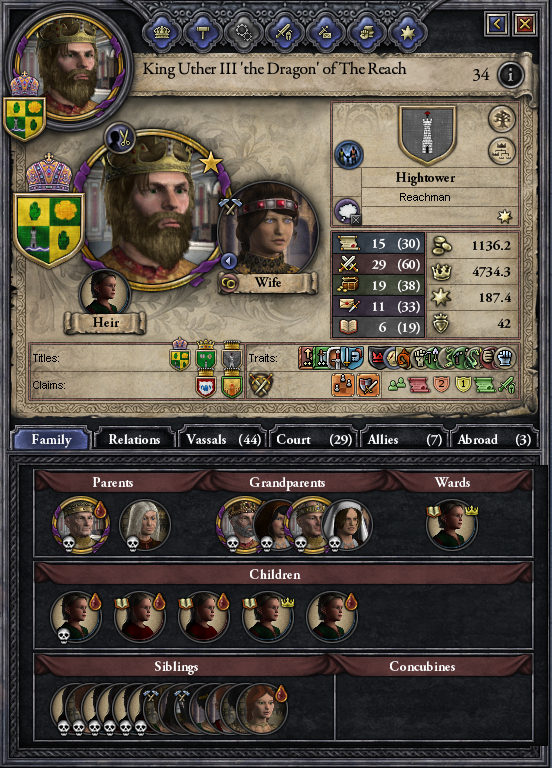Click the star religion icon in toolbar
This screenshot has width=552, height=768.
[x=407, y=32]
